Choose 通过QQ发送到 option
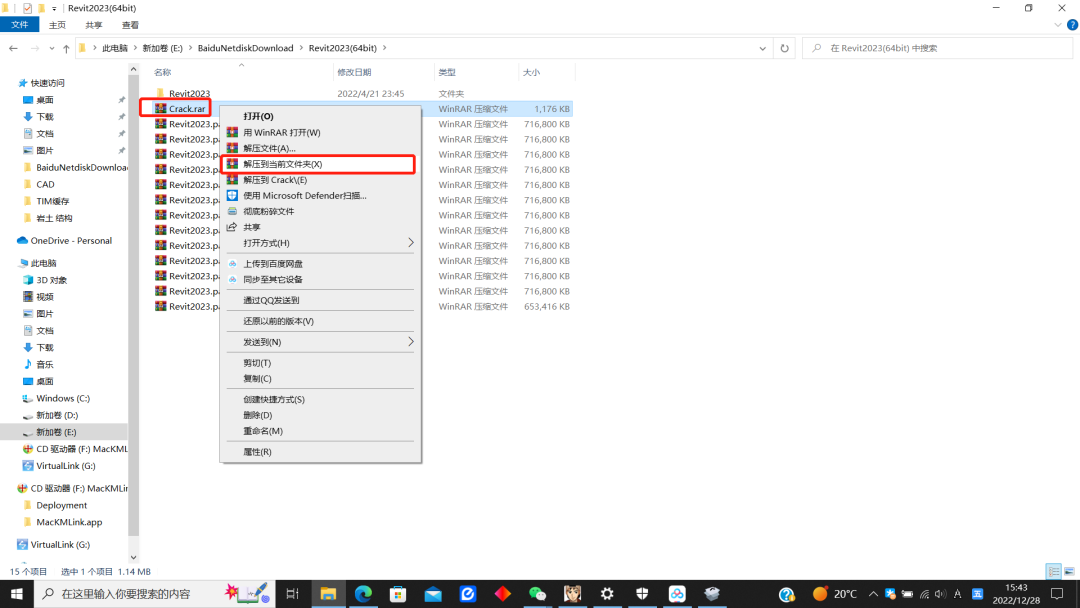Viewport: 1080px width, 608px height. [320, 300]
